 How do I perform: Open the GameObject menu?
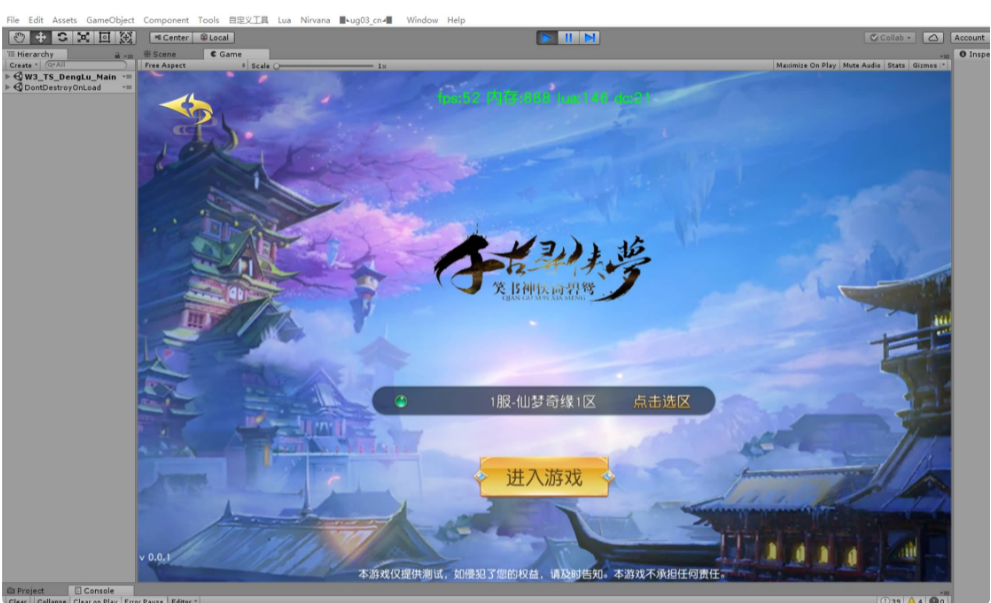[x=110, y=20]
